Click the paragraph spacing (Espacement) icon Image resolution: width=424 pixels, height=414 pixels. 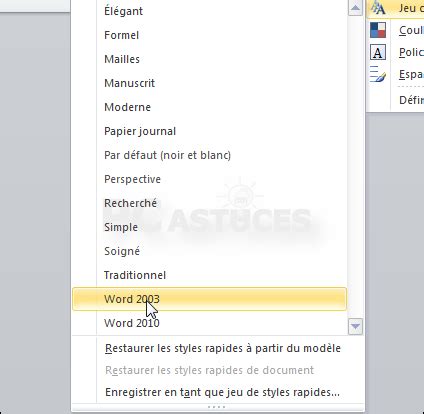pos(378,74)
